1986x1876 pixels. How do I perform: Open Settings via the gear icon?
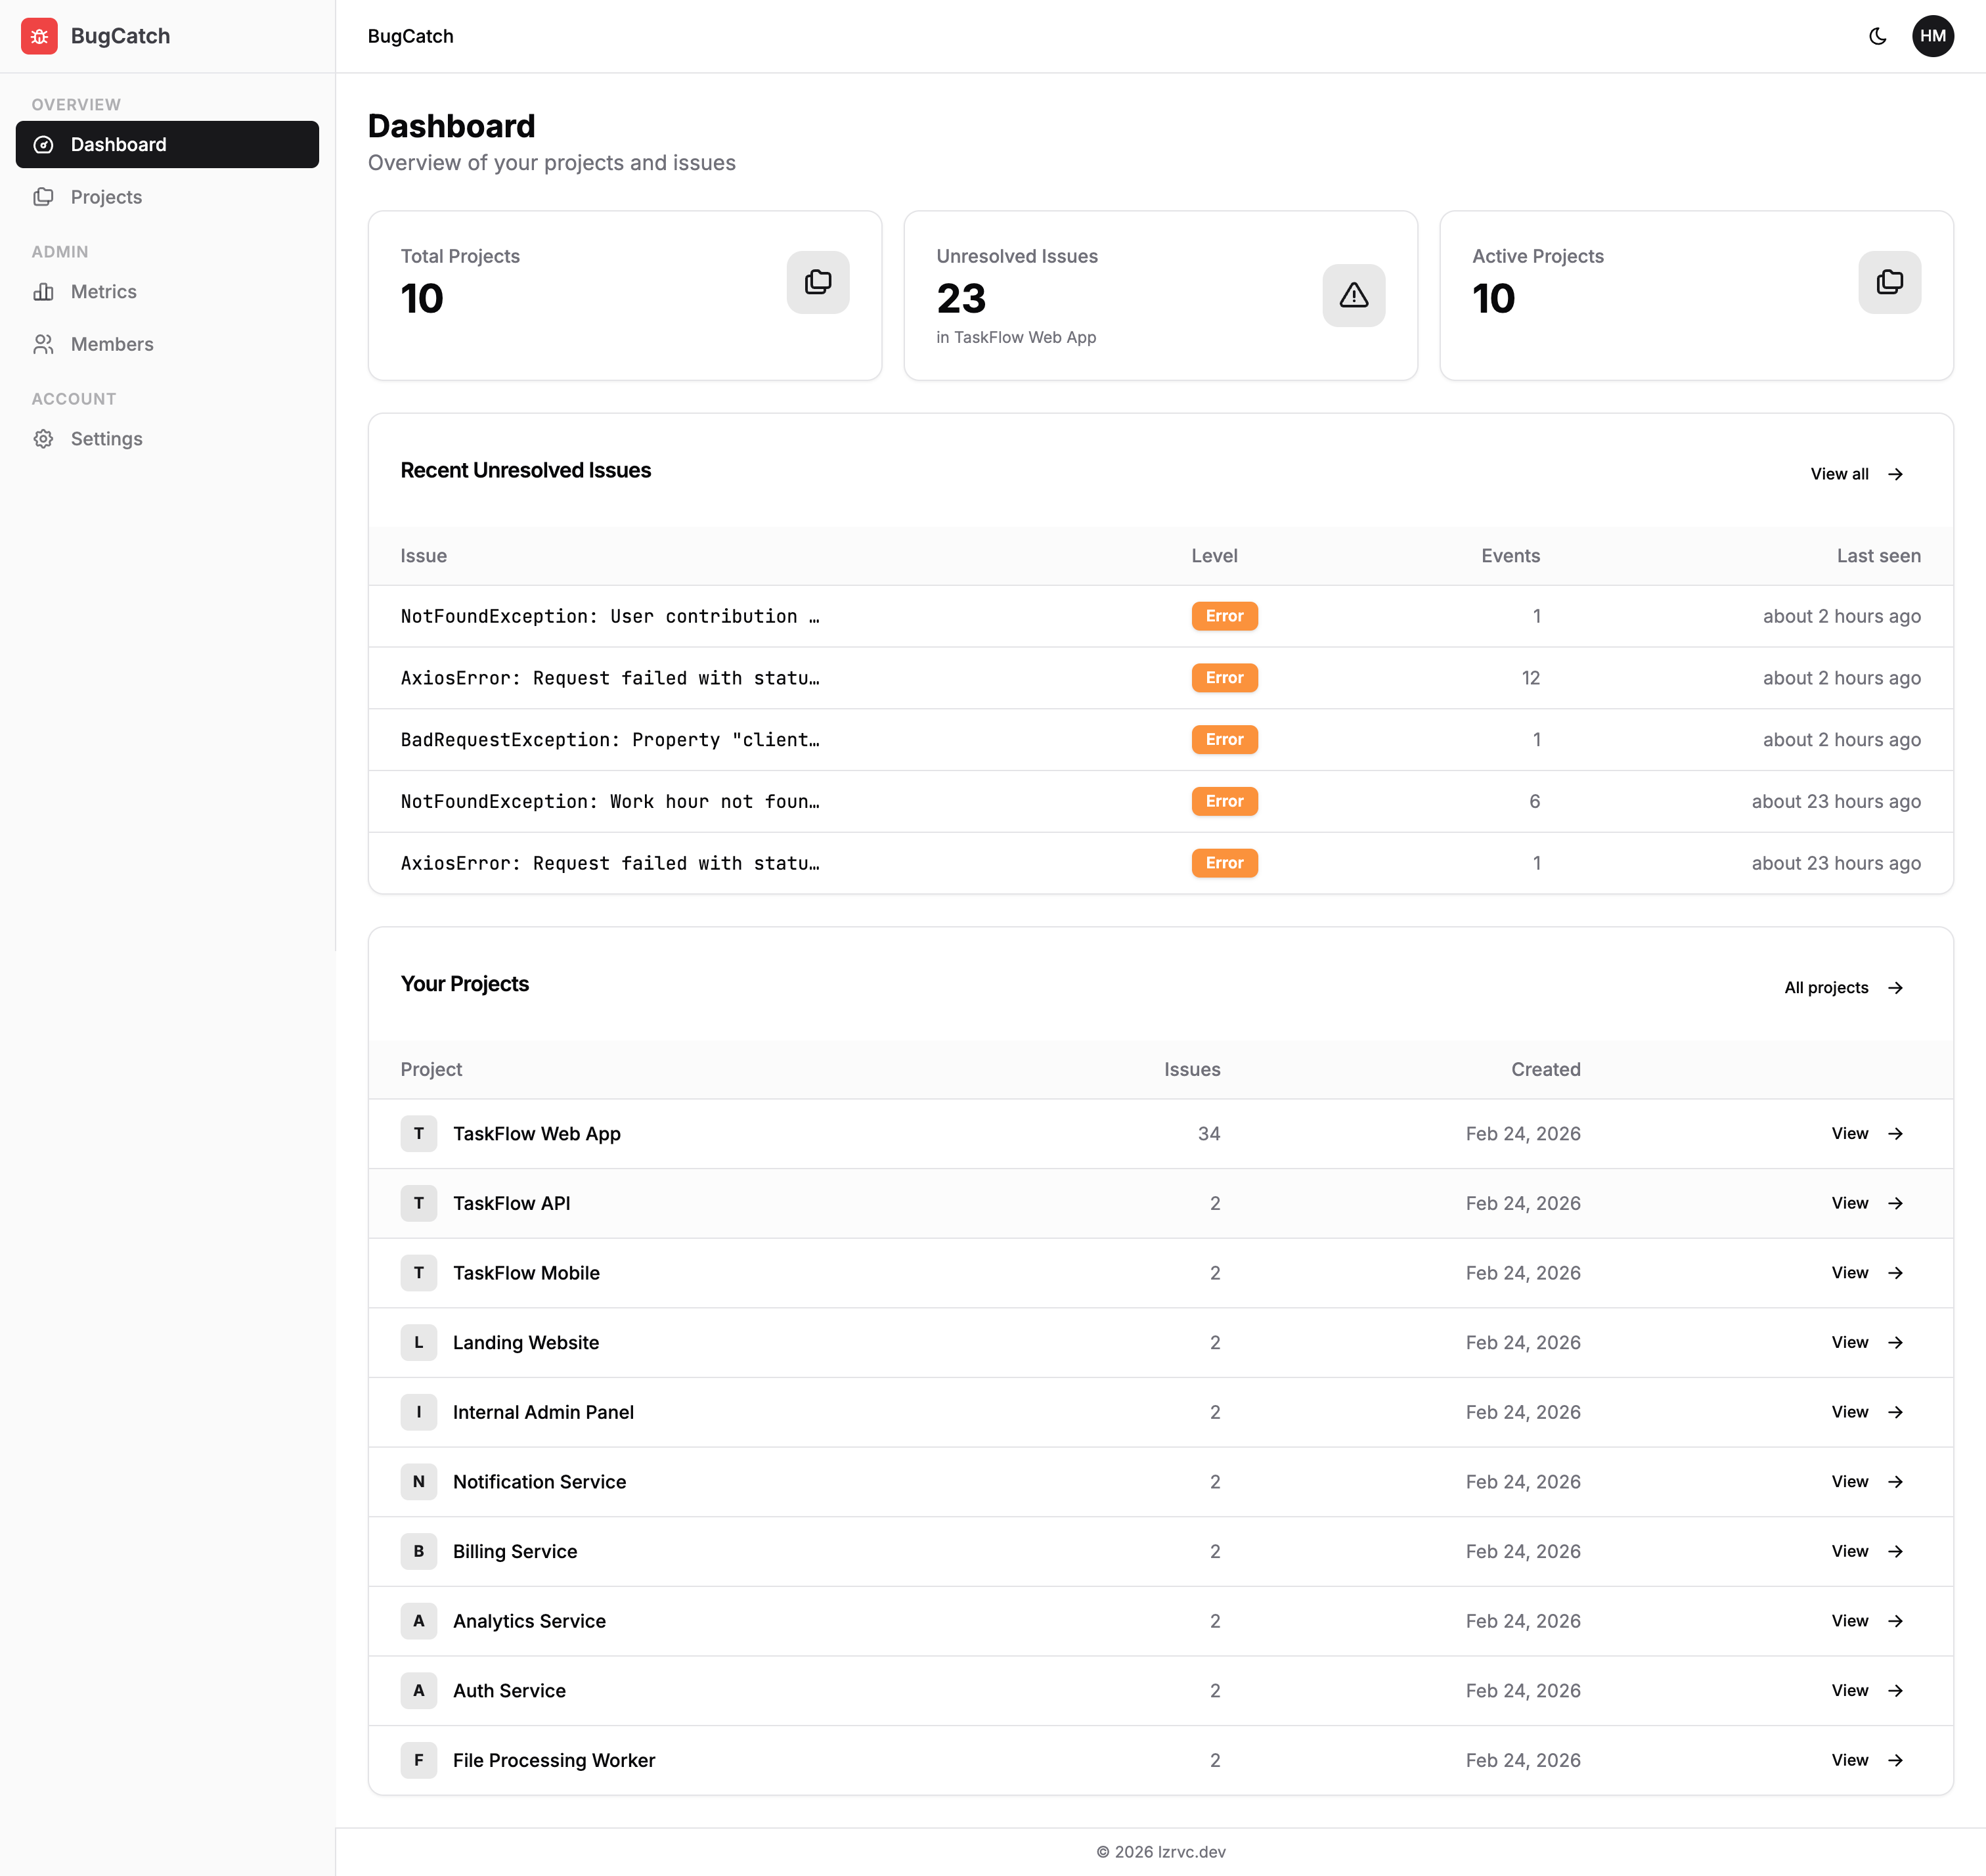pyautogui.click(x=44, y=439)
